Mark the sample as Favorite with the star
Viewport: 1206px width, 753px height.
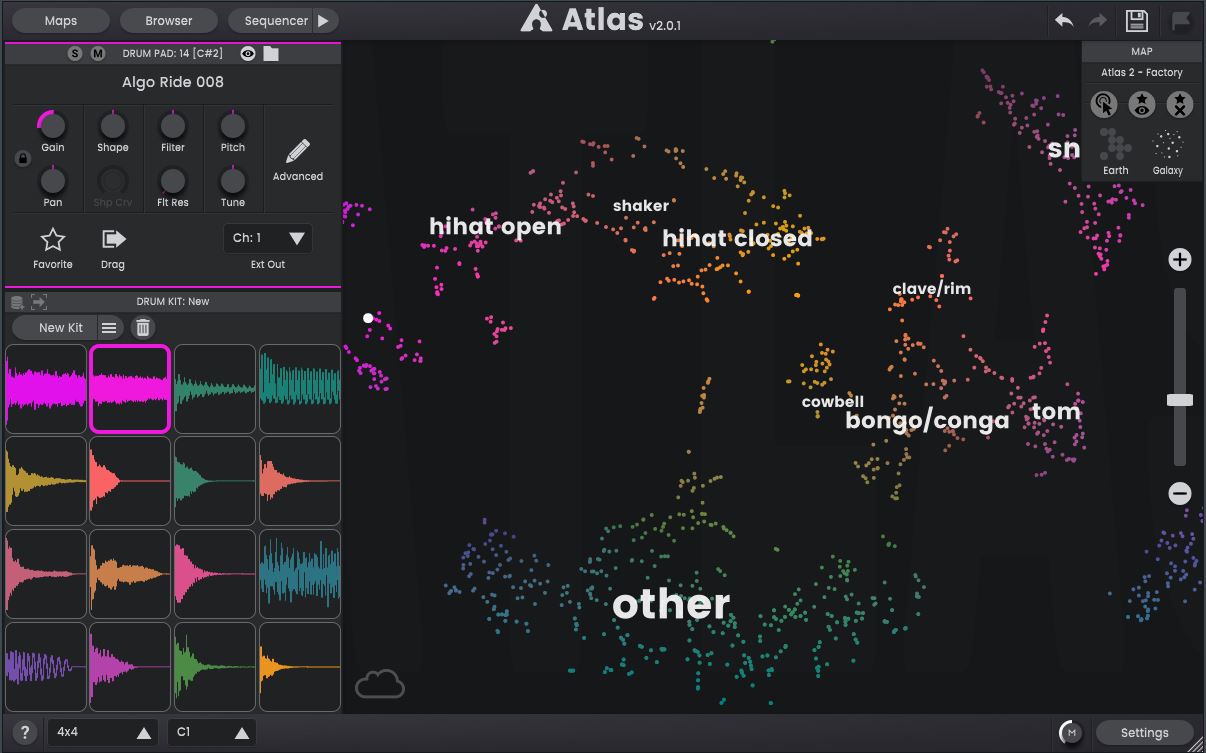pos(53,239)
